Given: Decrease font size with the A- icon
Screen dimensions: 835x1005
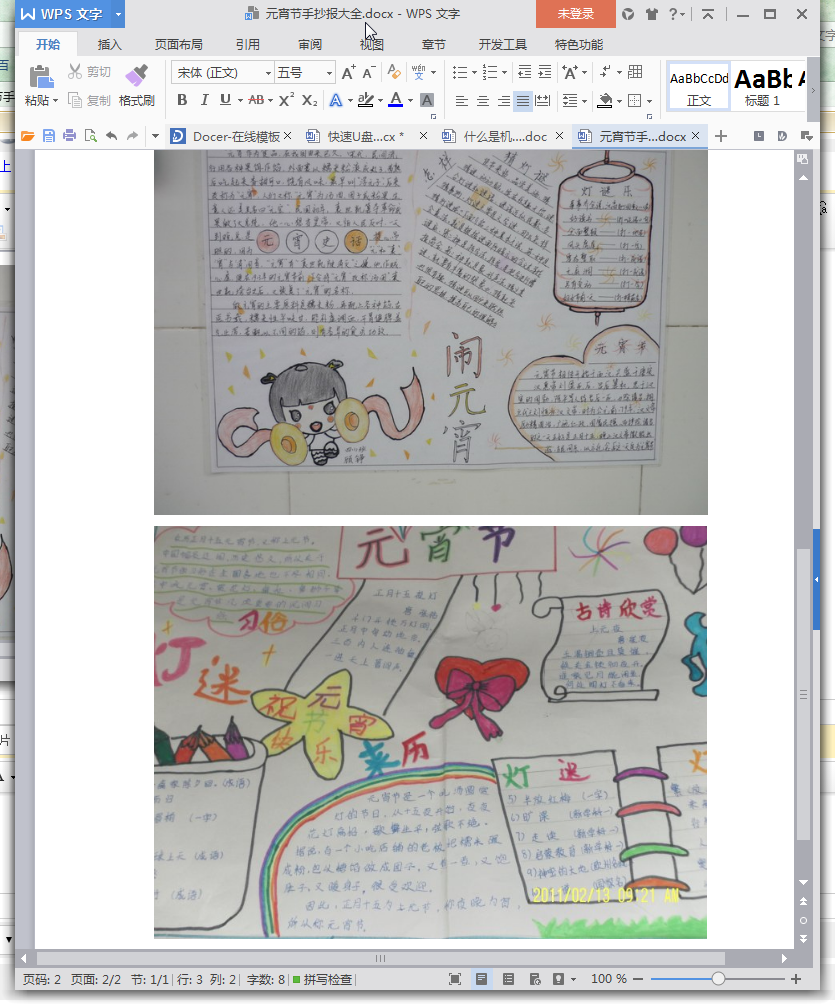Looking at the screenshot, I should [x=368, y=72].
